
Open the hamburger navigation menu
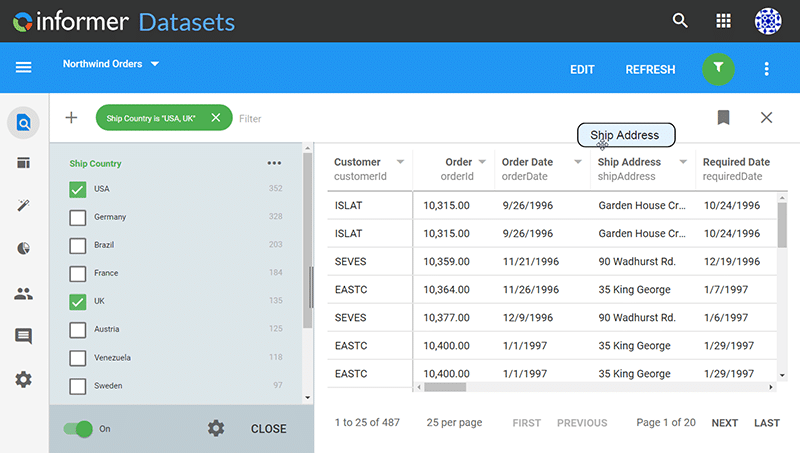(x=23, y=67)
